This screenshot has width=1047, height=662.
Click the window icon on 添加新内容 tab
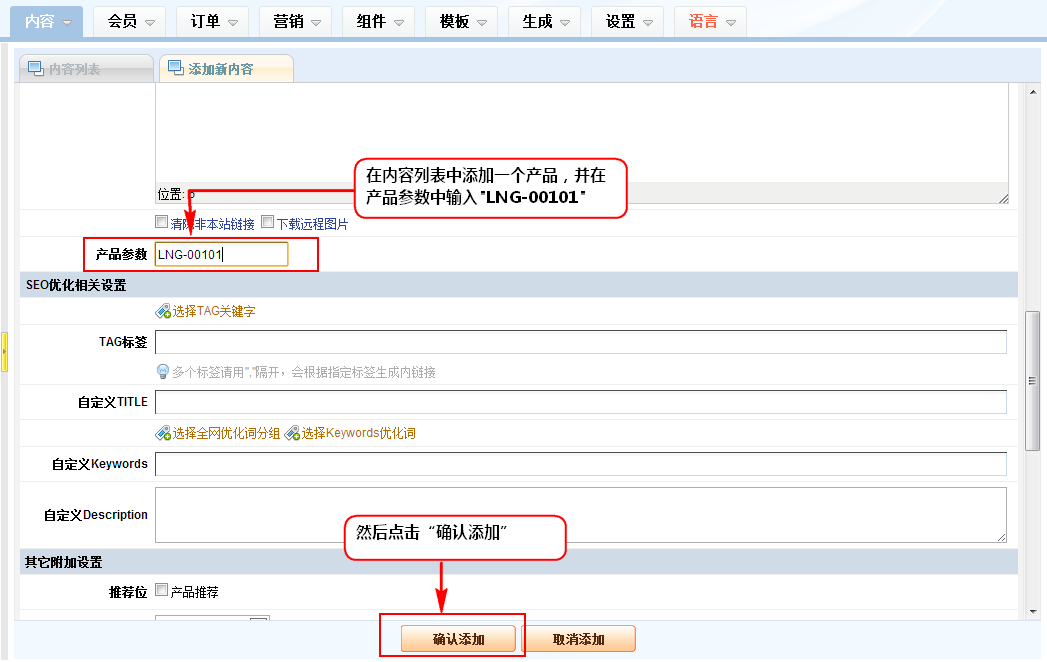(176, 69)
